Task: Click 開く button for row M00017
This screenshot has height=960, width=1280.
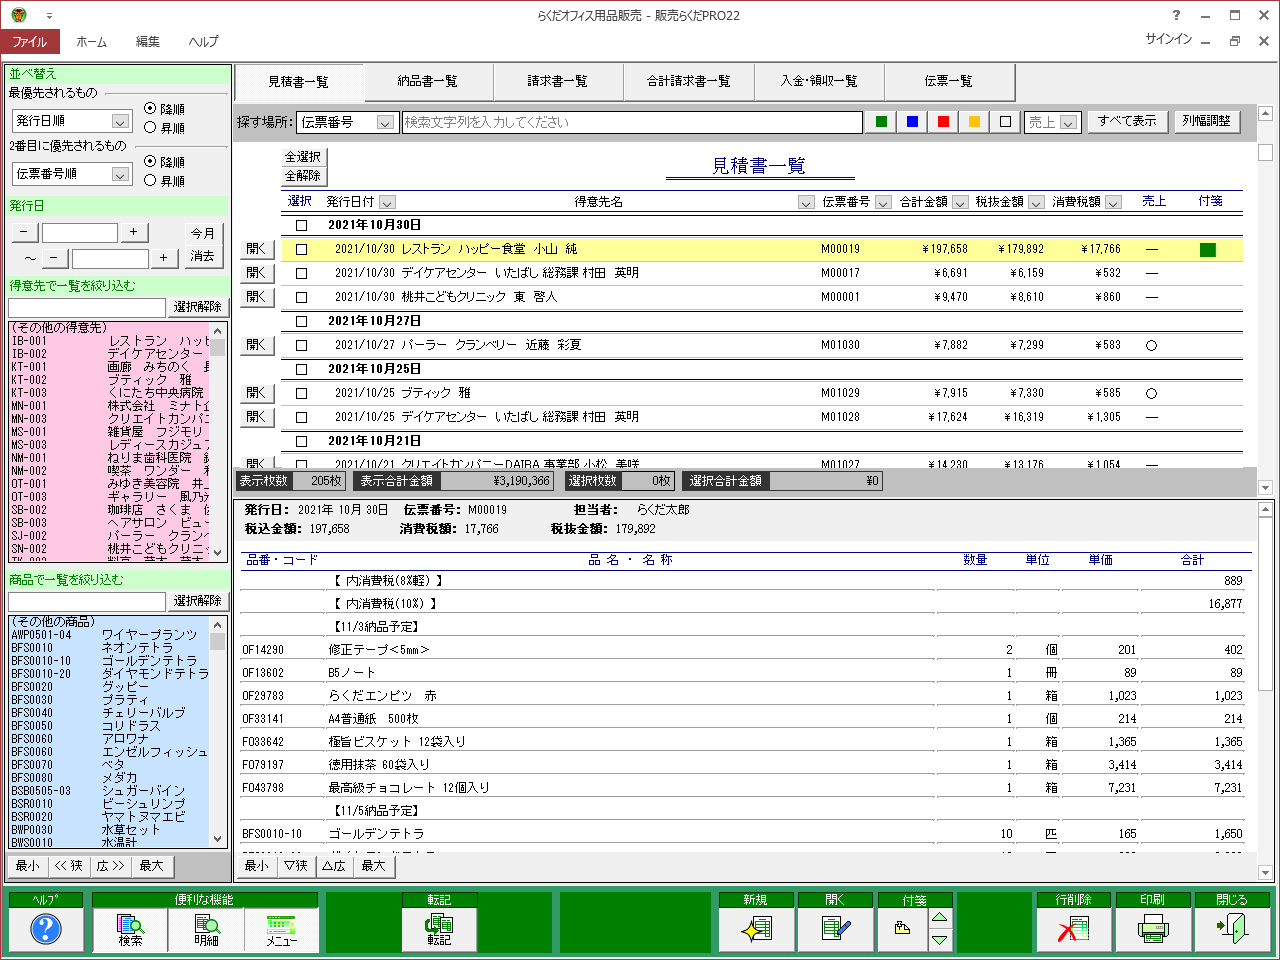Action: click(256, 273)
